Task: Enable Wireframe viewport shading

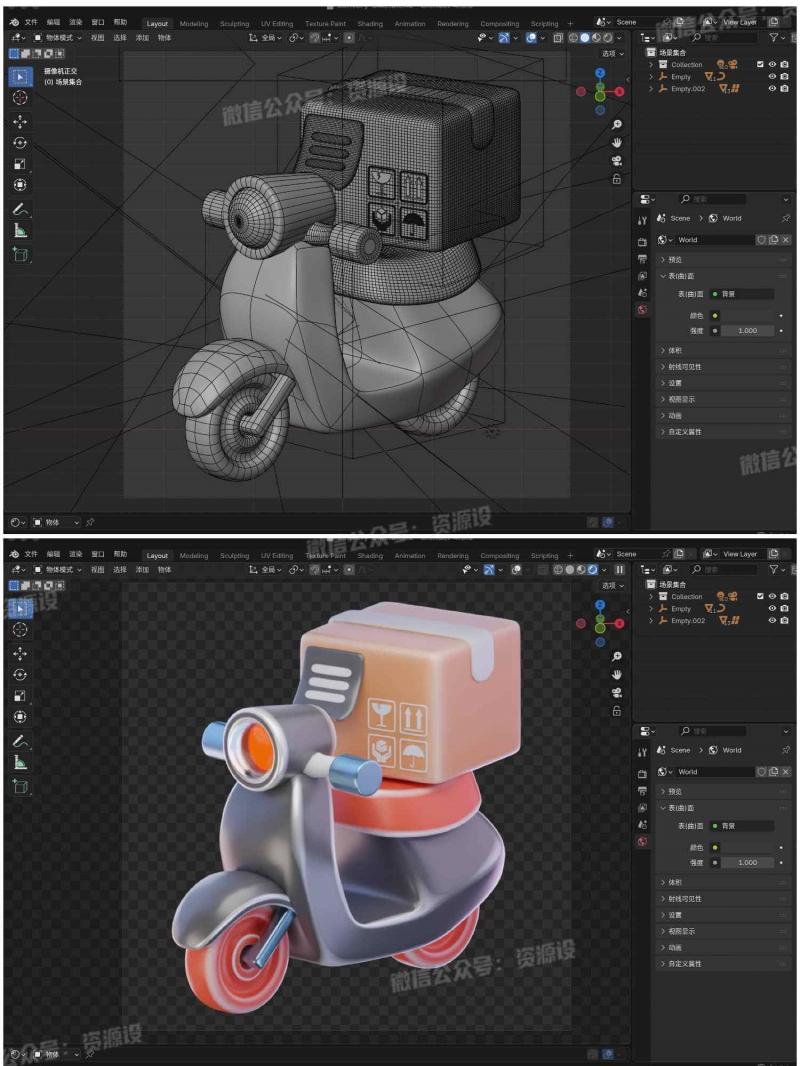Action: click(572, 38)
